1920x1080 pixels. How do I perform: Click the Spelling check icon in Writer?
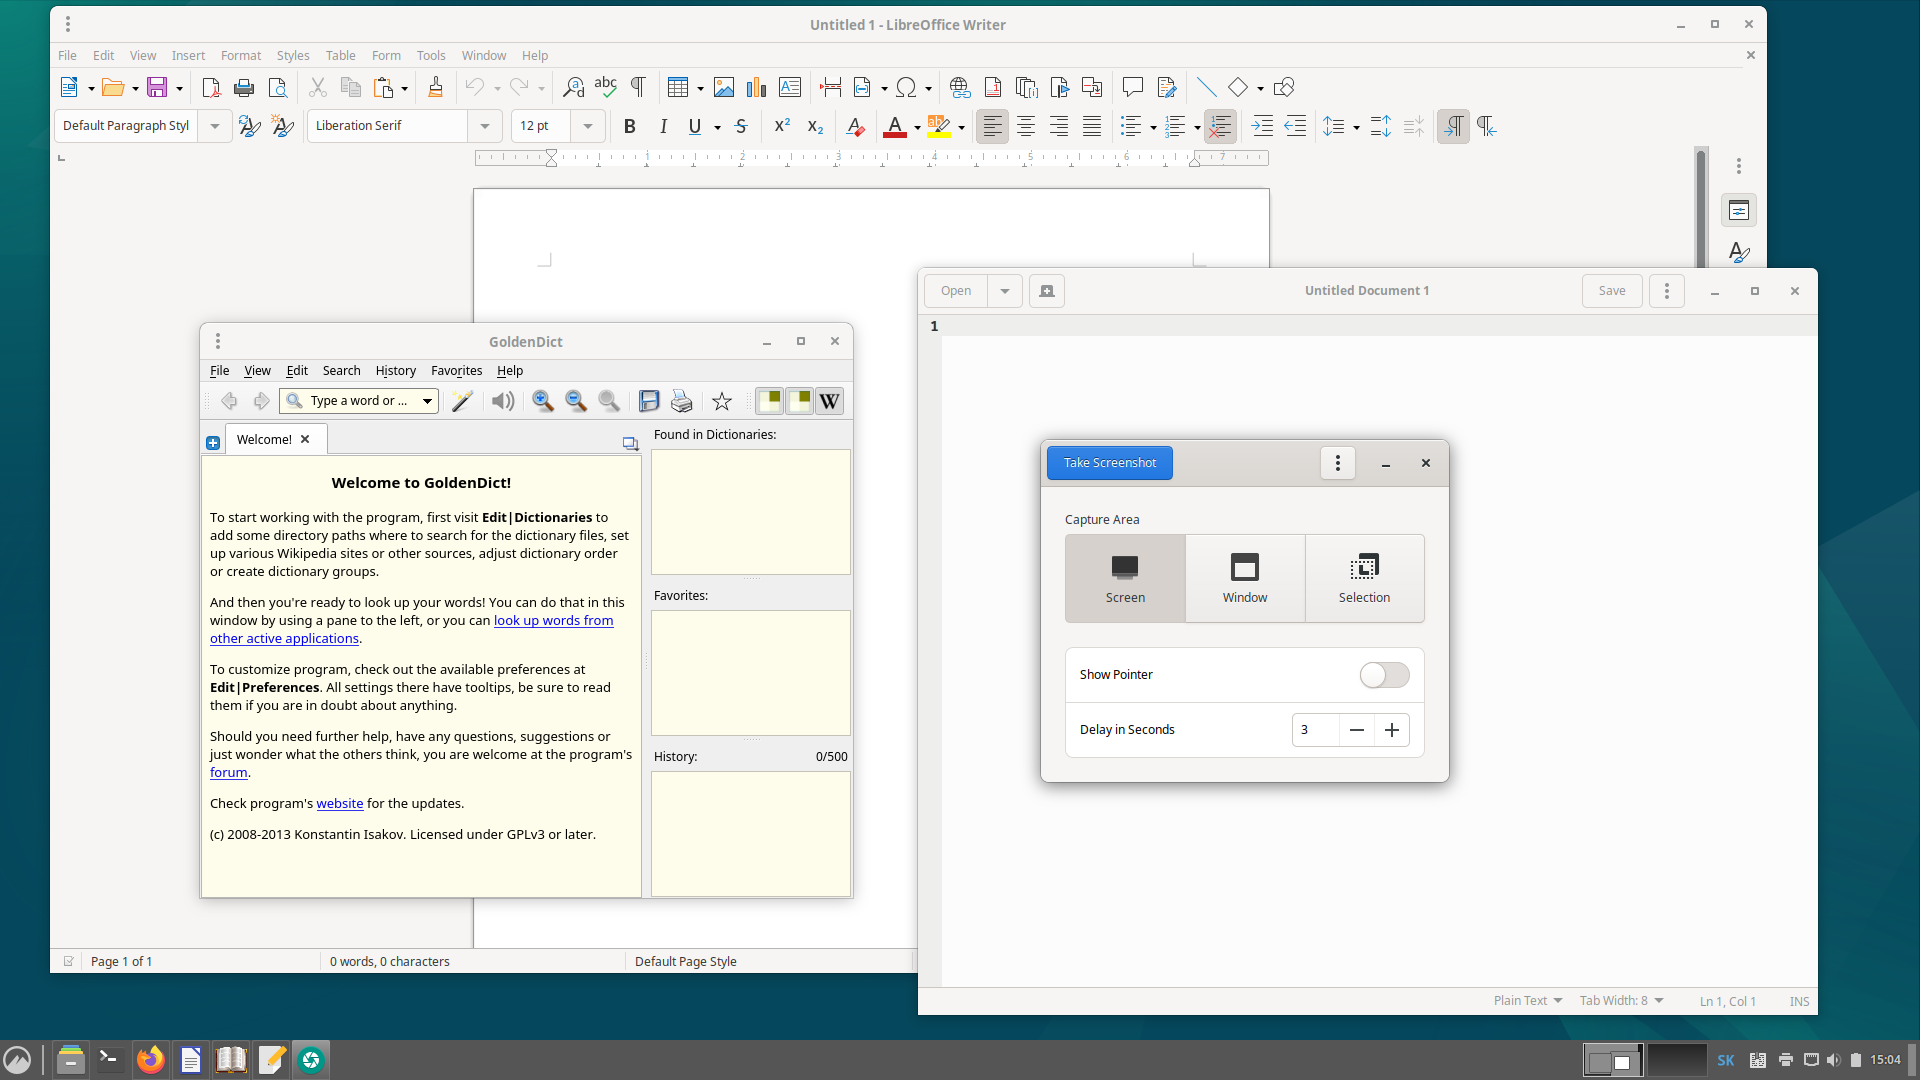[x=606, y=88]
